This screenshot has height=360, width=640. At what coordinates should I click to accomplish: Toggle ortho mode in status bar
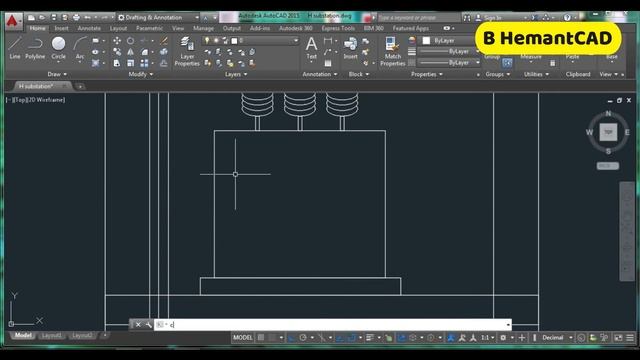tap(291, 338)
